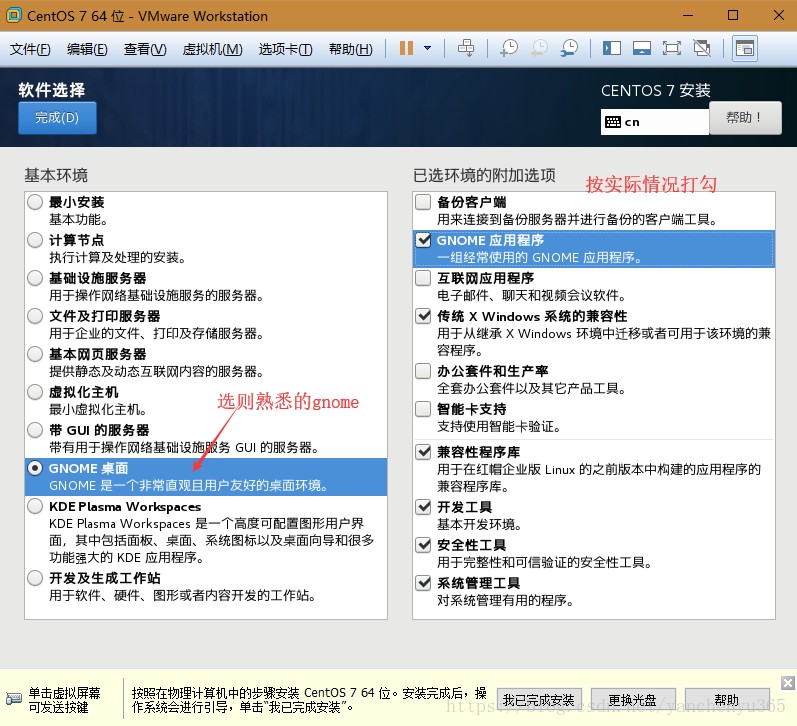Uncheck the 安全性工具 checkbox
The image size is (797, 726).
pyautogui.click(x=423, y=545)
